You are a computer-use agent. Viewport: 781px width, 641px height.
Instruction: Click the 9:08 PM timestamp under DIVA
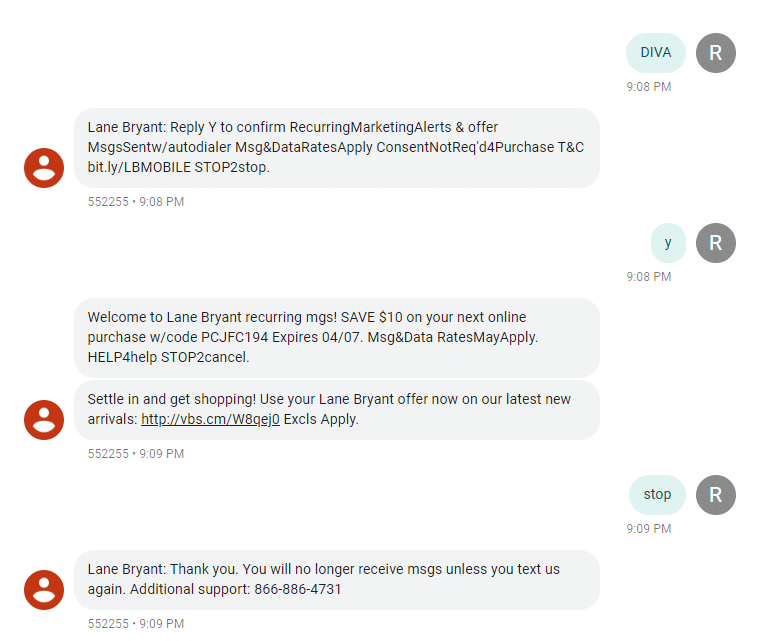[x=649, y=87]
